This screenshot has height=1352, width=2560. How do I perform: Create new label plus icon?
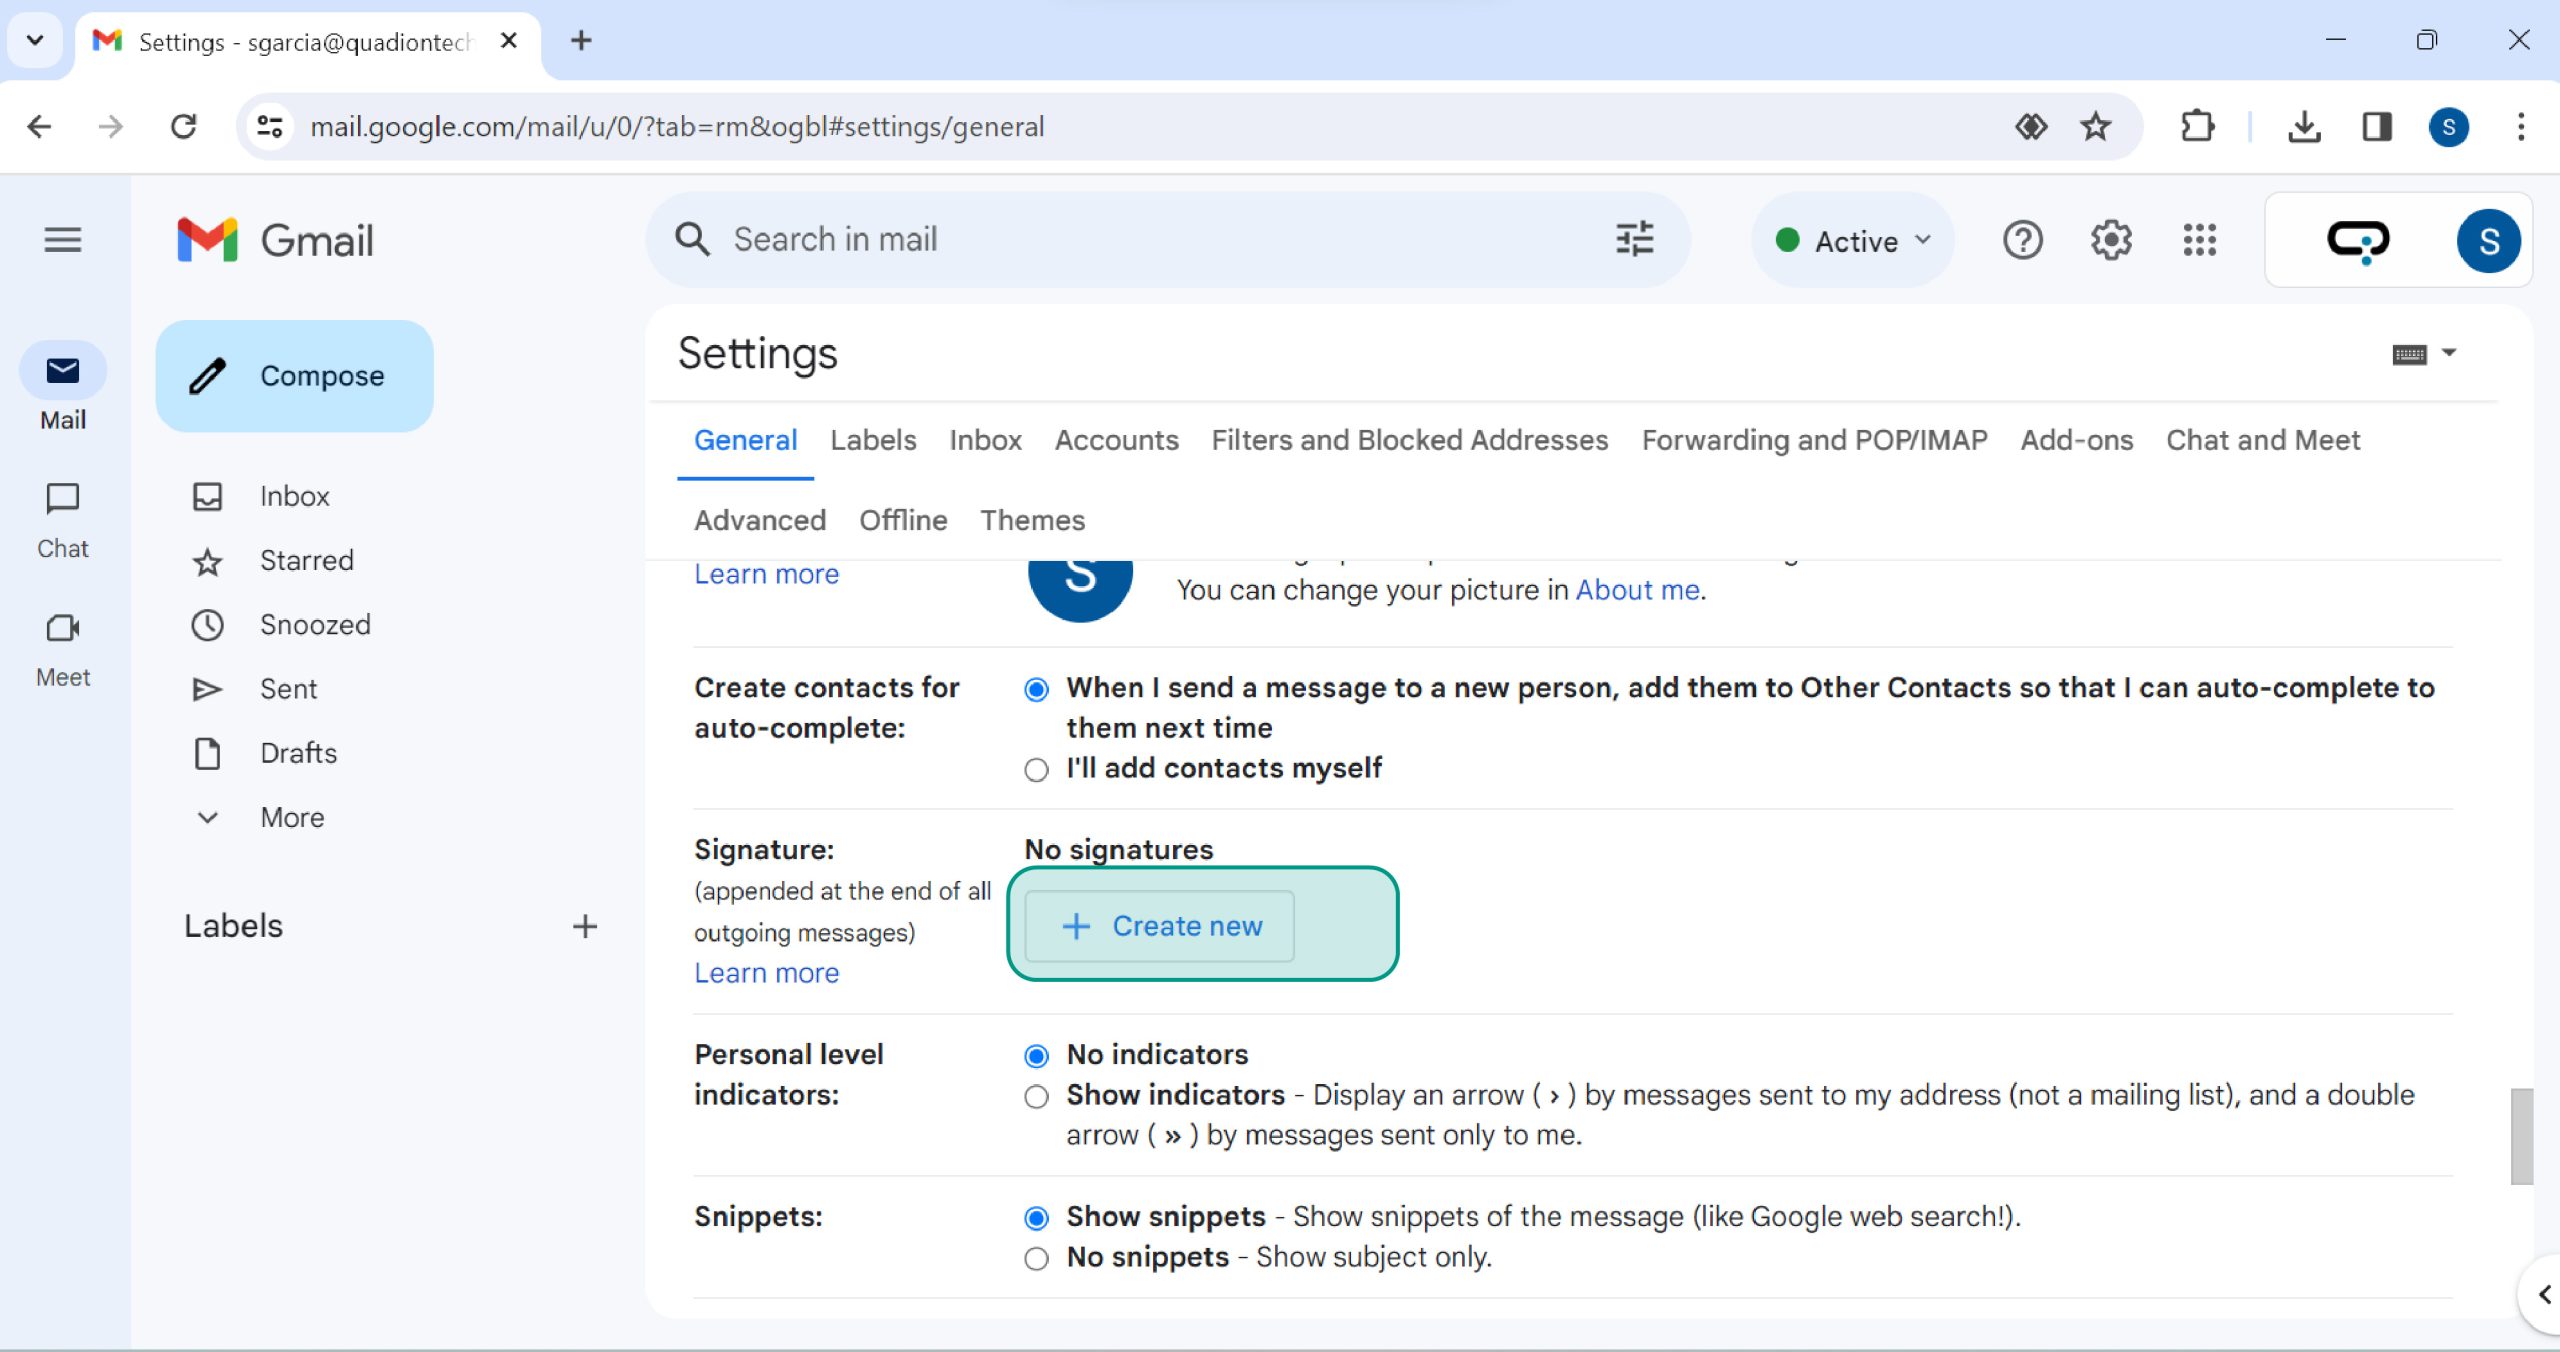point(585,926)
